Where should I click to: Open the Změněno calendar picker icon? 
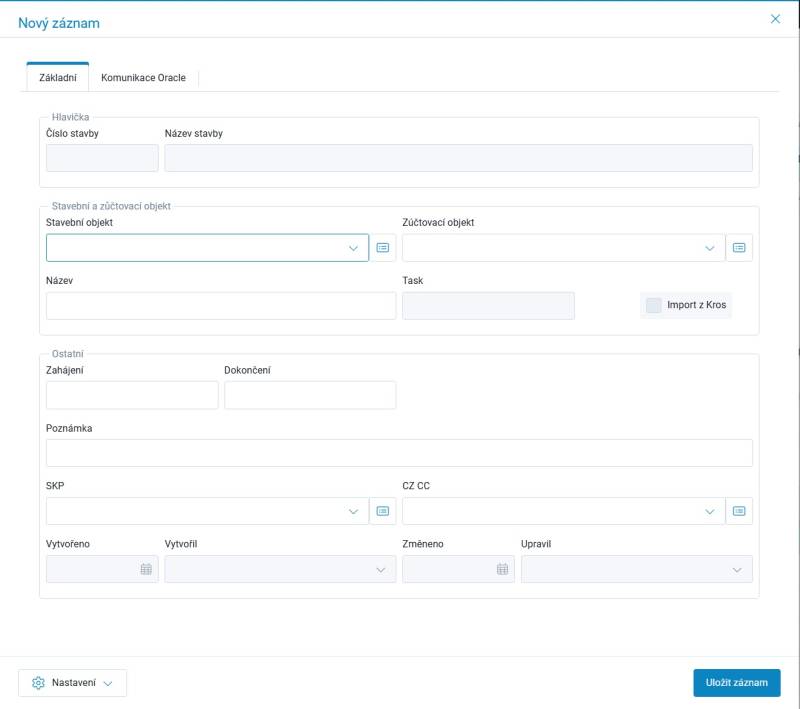coord(503,569)
